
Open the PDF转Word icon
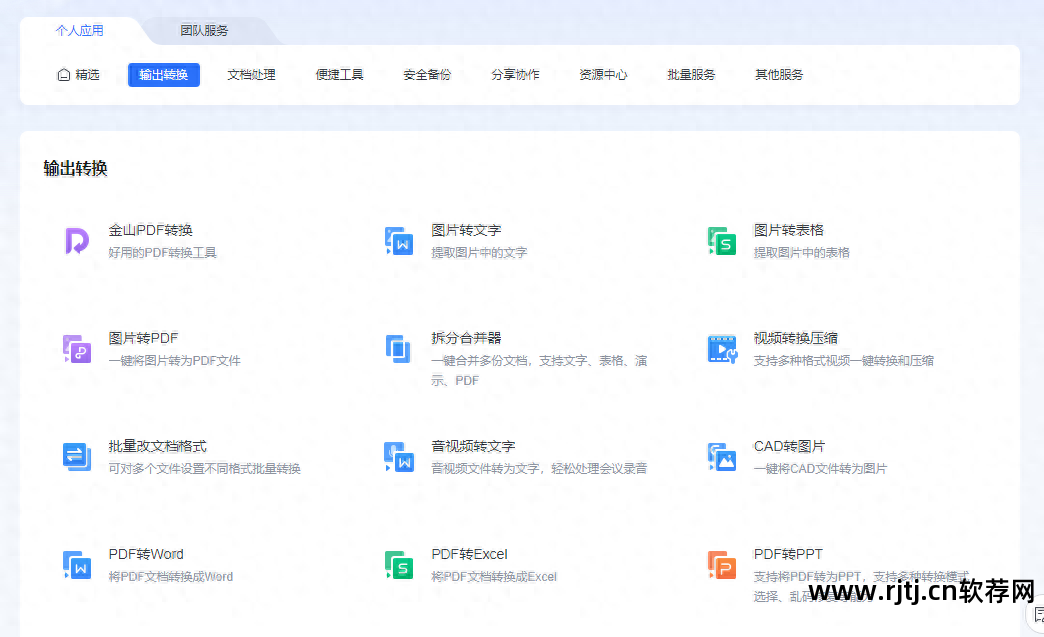tap(77, 564)
